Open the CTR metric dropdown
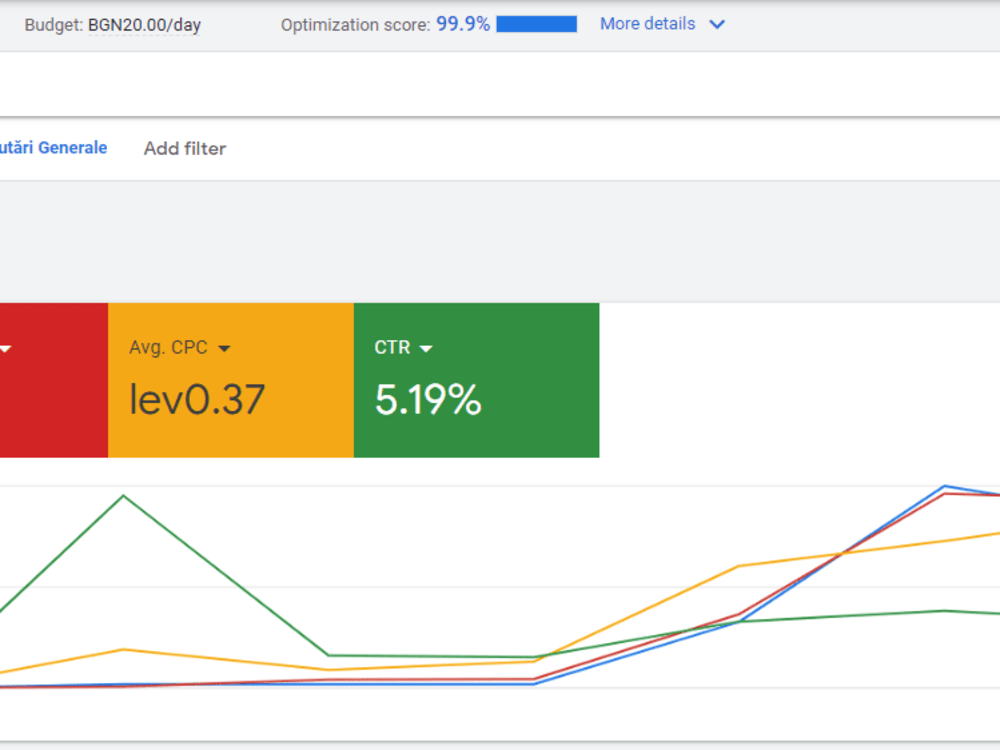Screen dimensions: 1000x750 pyautogui.click(x=426, y=348)
